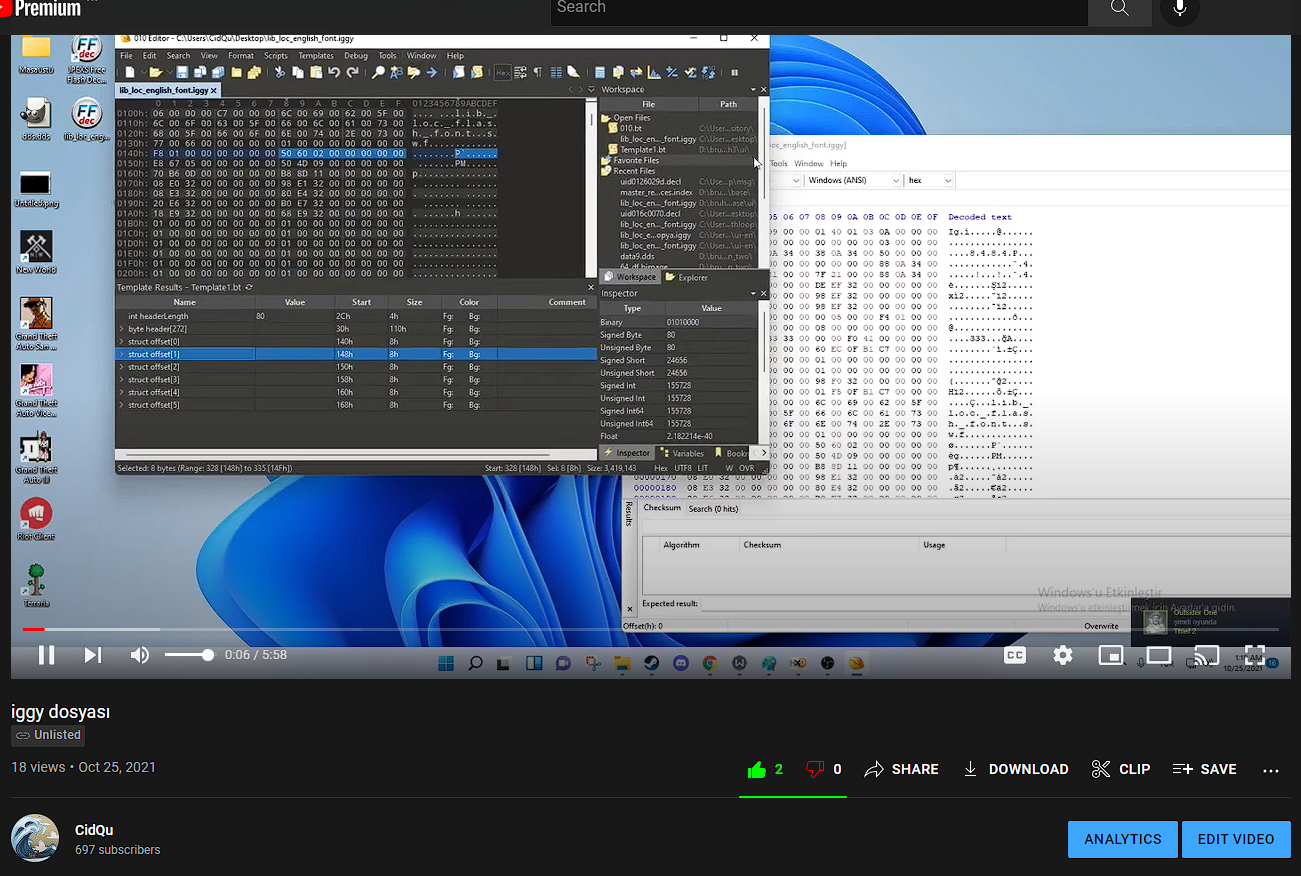Click the DOWNLOAD button
The image size is (1301, 876).
(1016, 769)
